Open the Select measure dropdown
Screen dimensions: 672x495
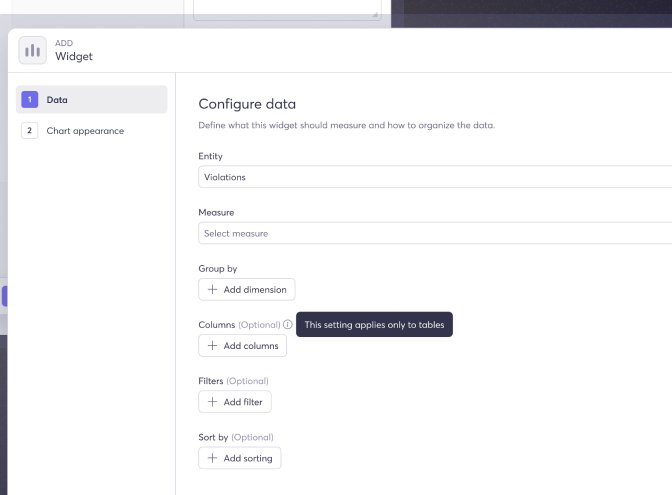(435, 233)
